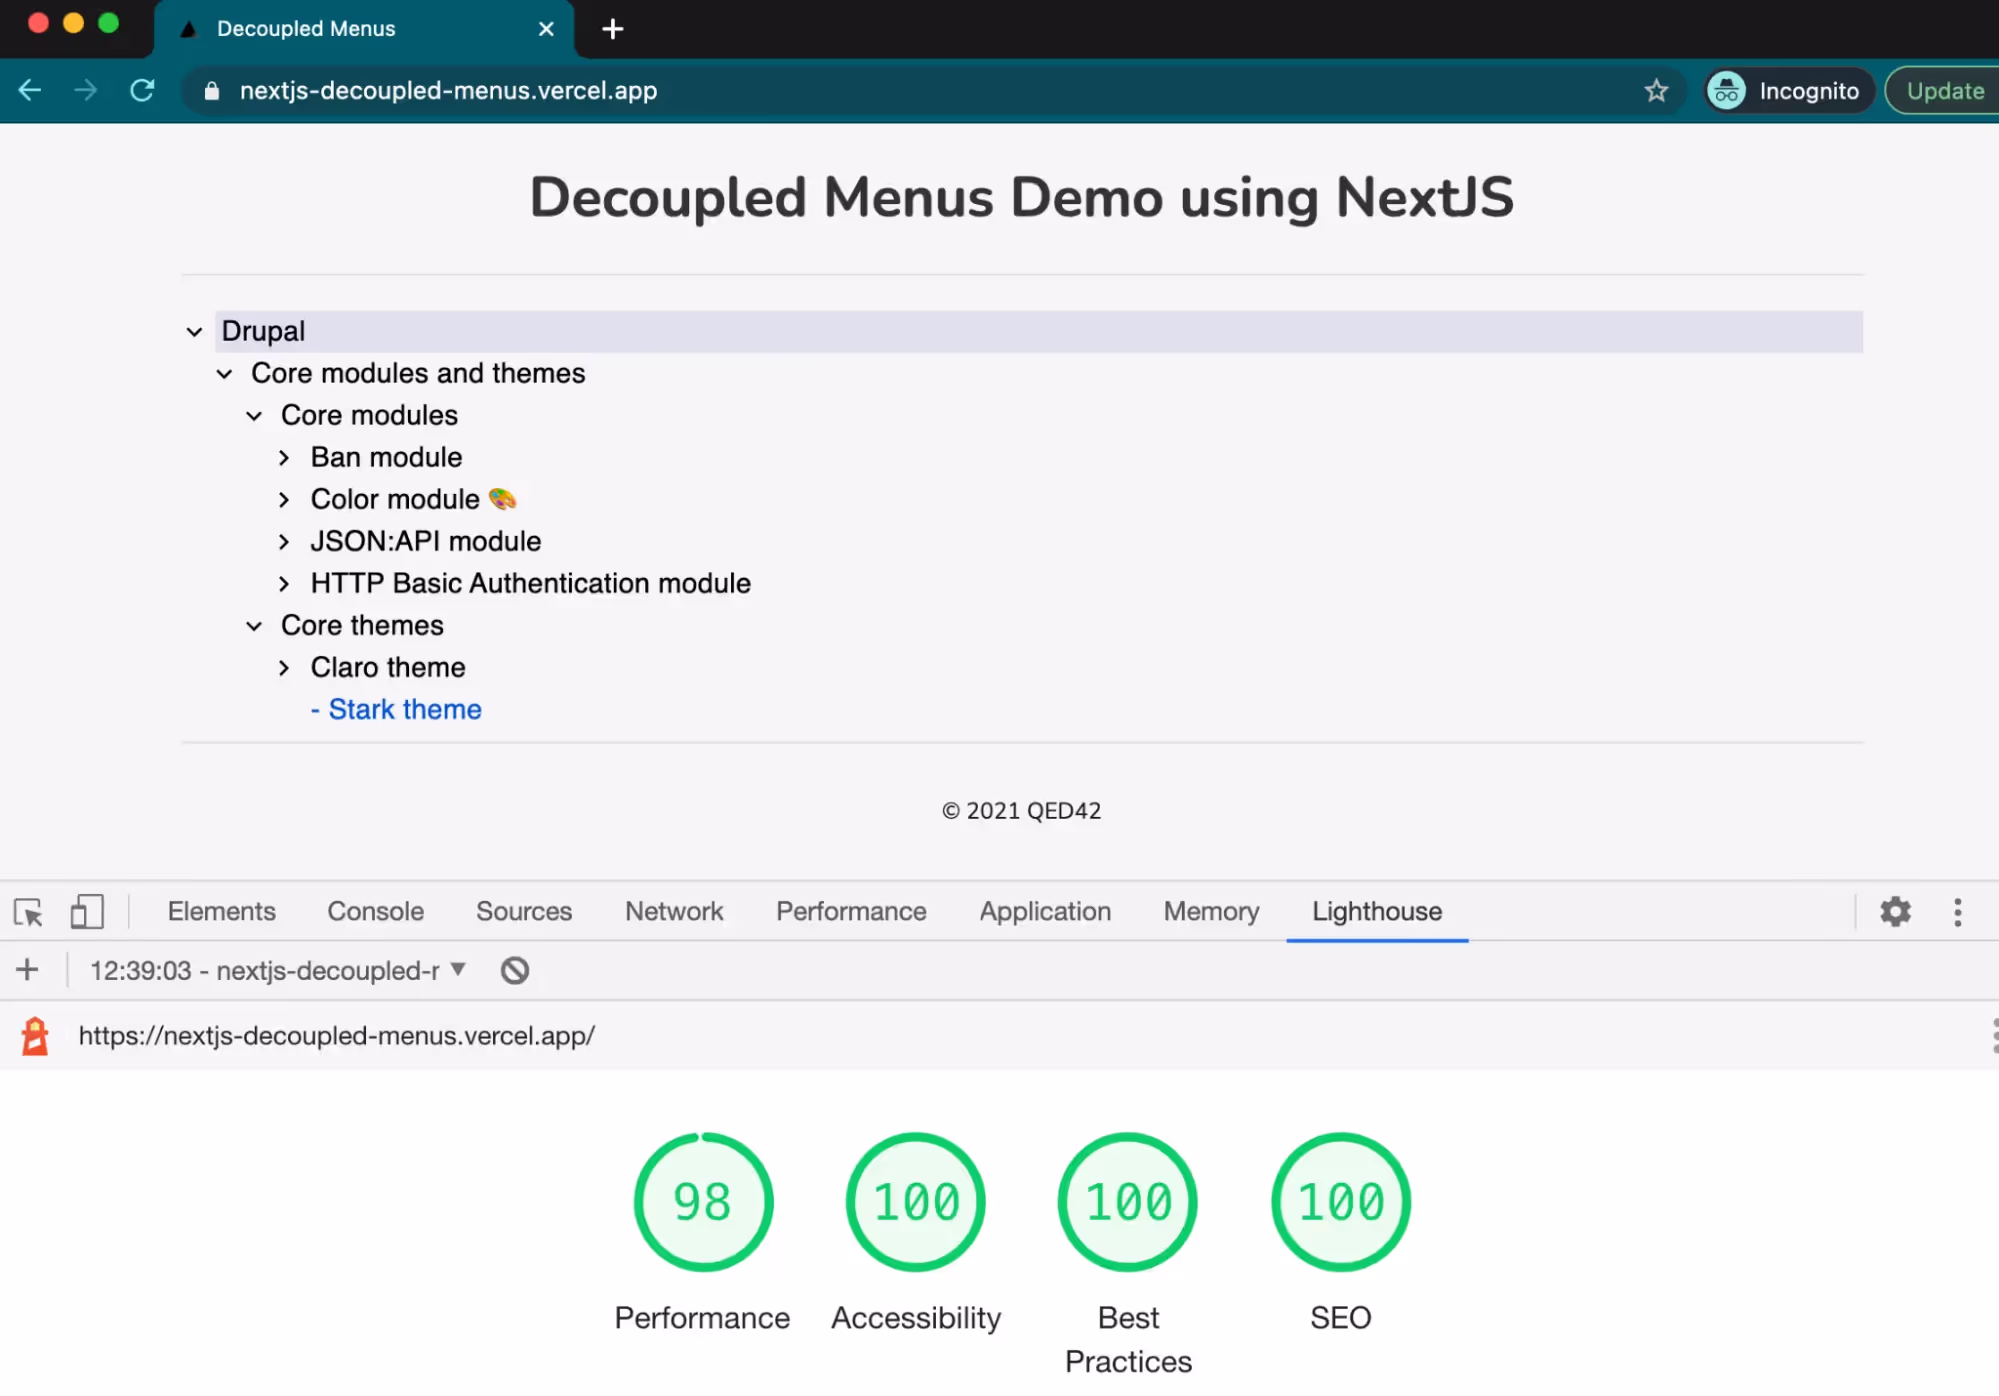The width and height of the screenshot is (1999, 1396).
Task: Open a new tab with the plus button
Action: pos(613,29)
